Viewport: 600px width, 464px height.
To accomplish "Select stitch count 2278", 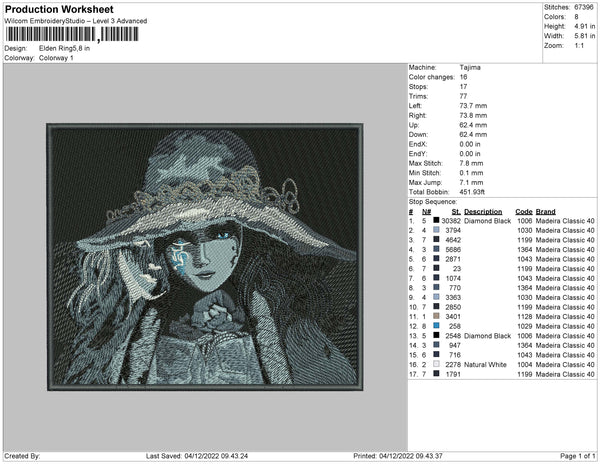I will pyautogui.click(x=453, y=364).
